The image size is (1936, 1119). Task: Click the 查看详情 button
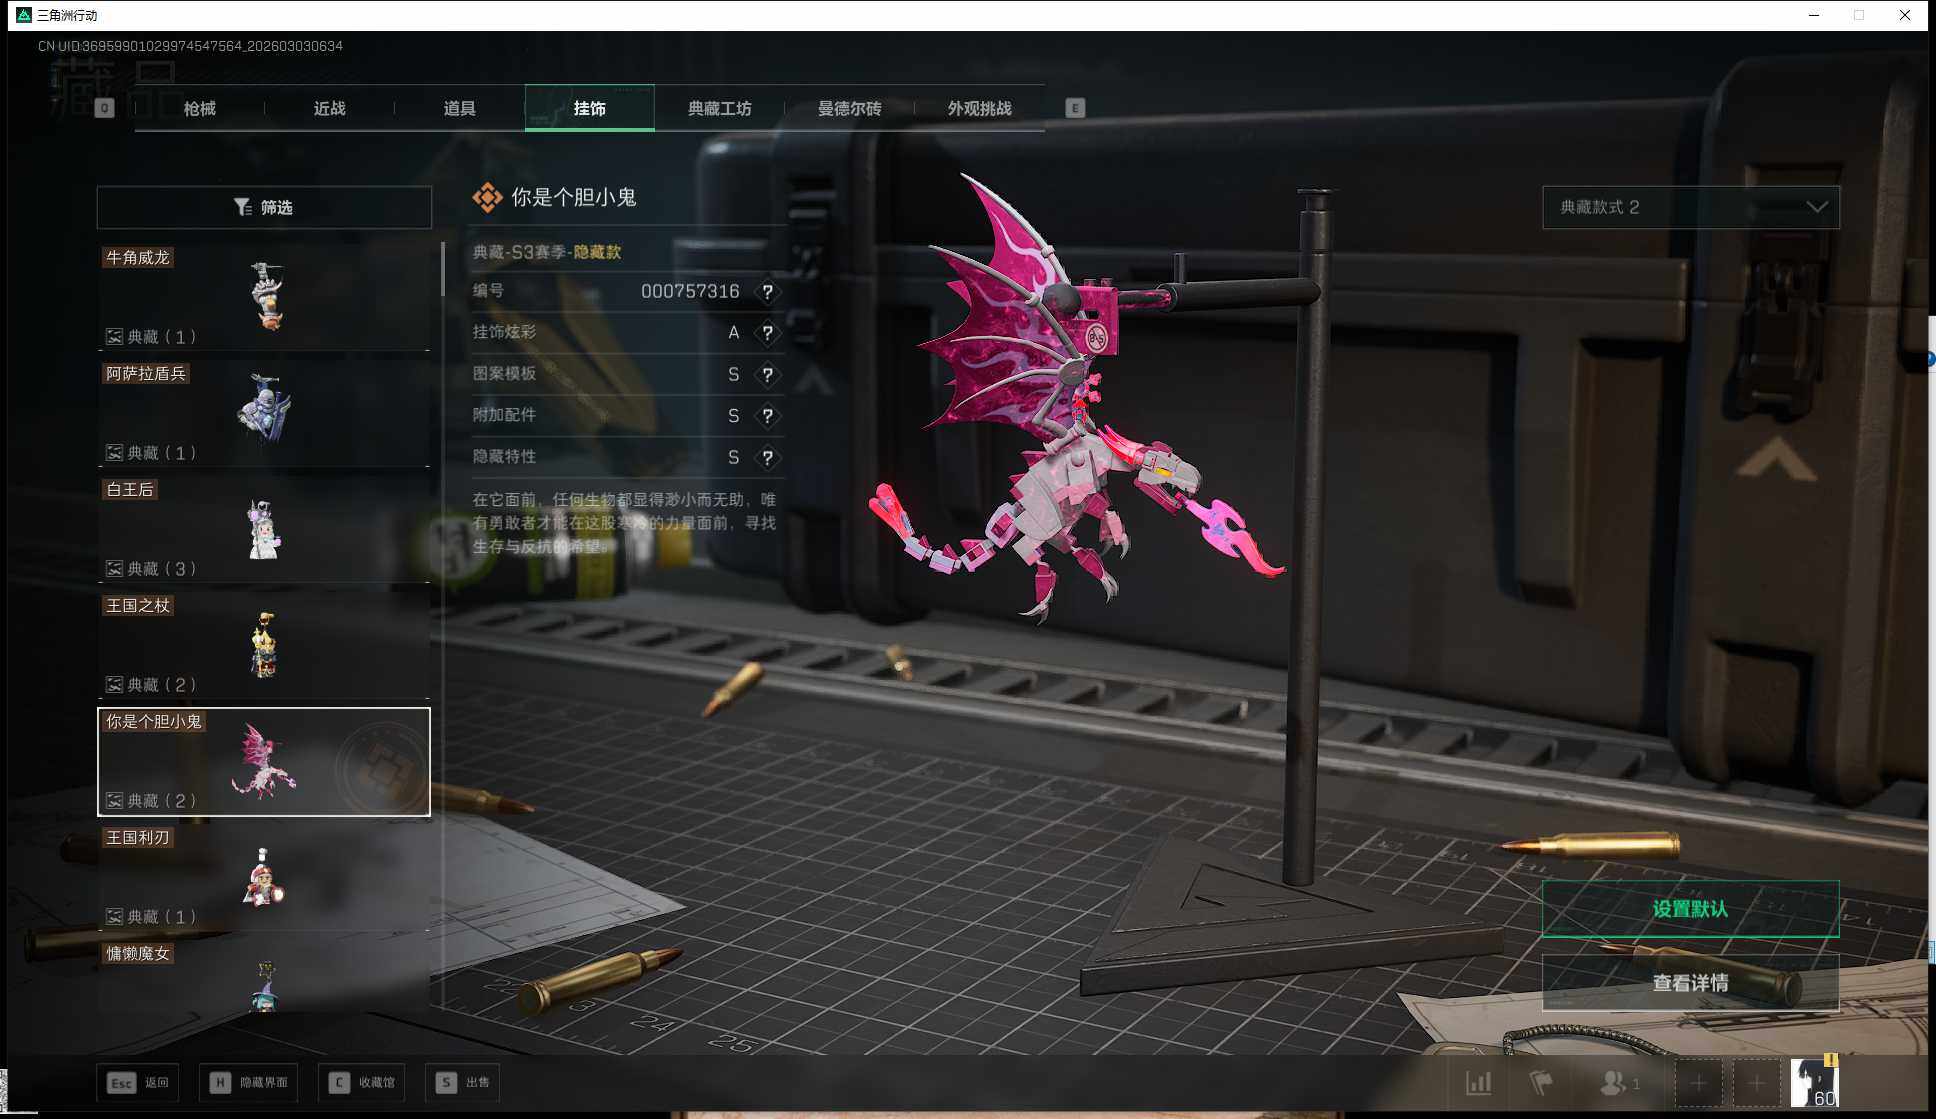[1690, 983]
